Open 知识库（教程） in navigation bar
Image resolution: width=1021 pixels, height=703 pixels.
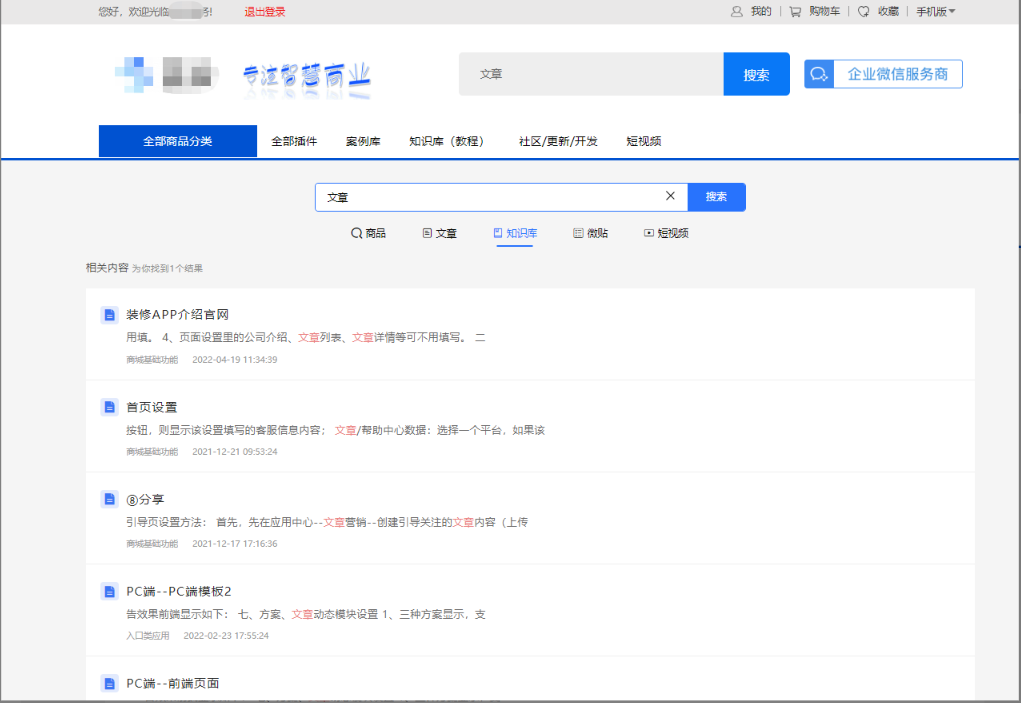click(x=446, y=141)
